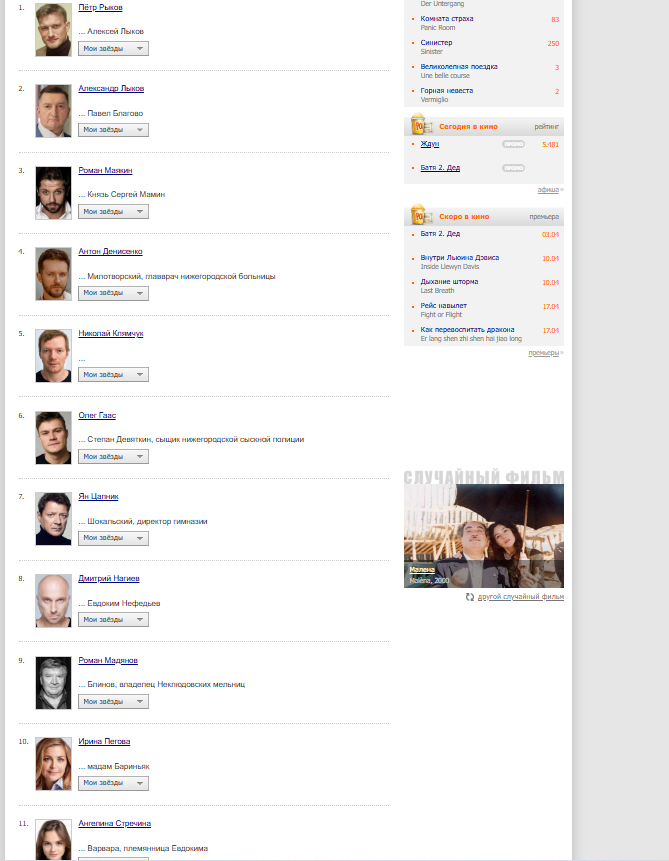Expand 'Мои звёзды' dropdown for Ян Цапник

[113, 538]
